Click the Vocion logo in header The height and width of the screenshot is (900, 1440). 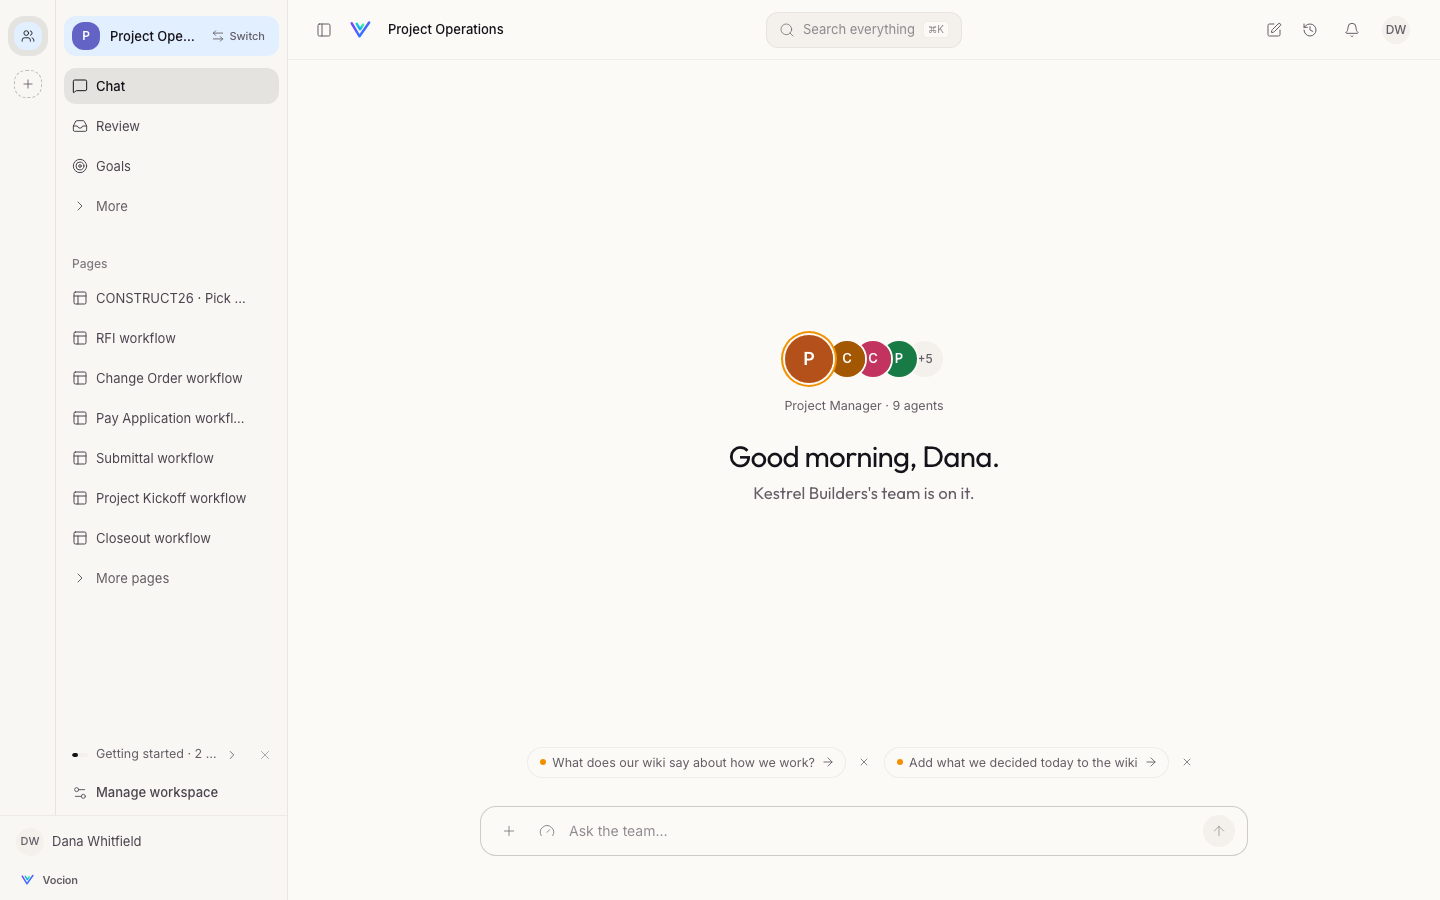(x=361, y=30)
